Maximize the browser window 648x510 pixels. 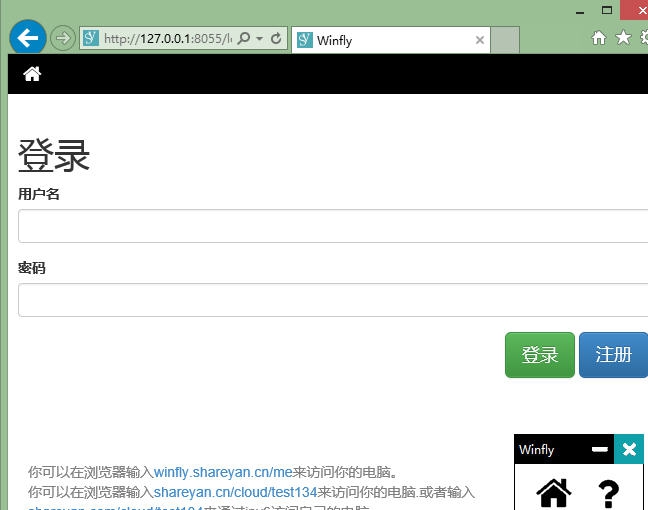click(x=607, y=10)
